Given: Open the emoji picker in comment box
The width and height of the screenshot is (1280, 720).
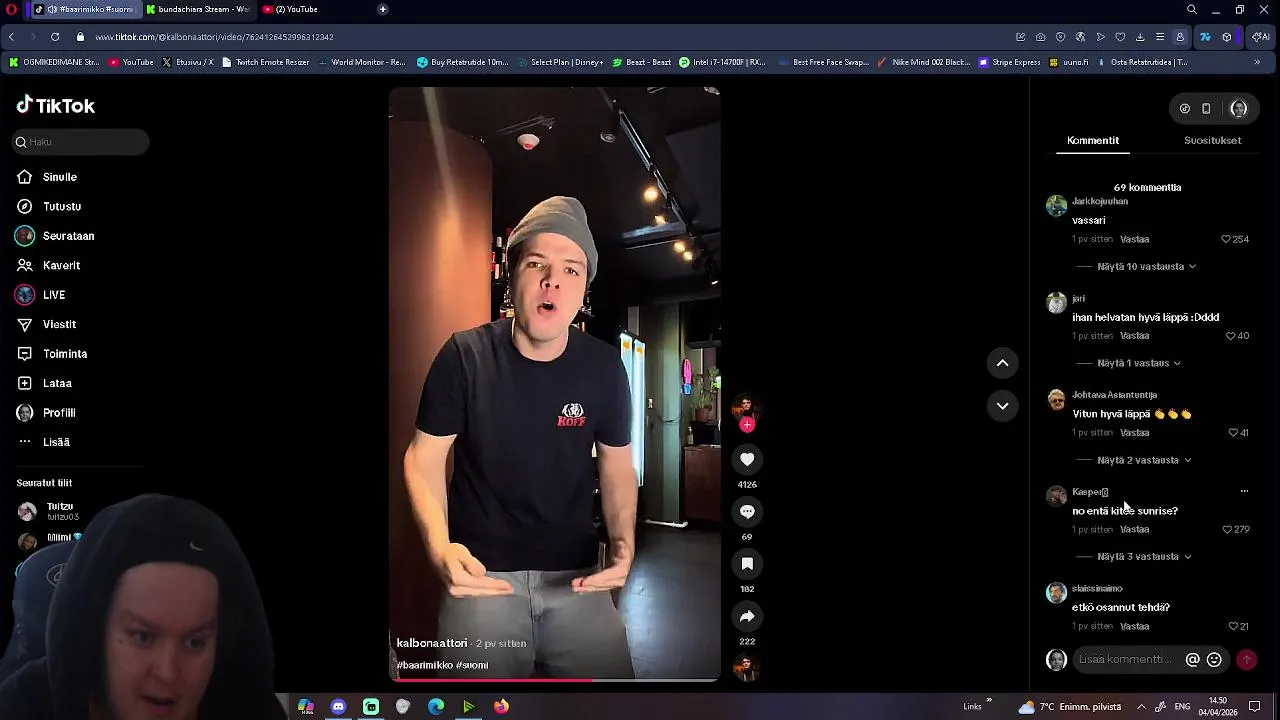Looking at the screenshot, I should (1214, 660).
